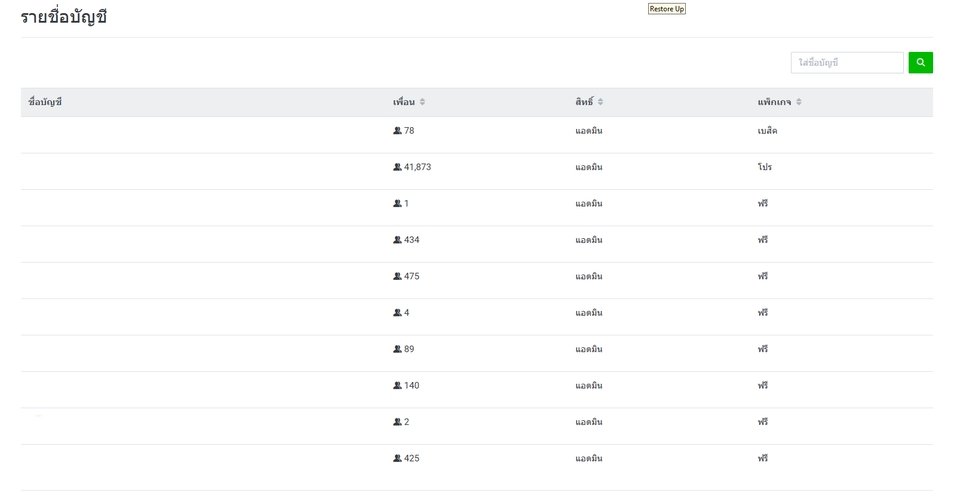Click the เบสิค package in first row

(x=767, y=131)
